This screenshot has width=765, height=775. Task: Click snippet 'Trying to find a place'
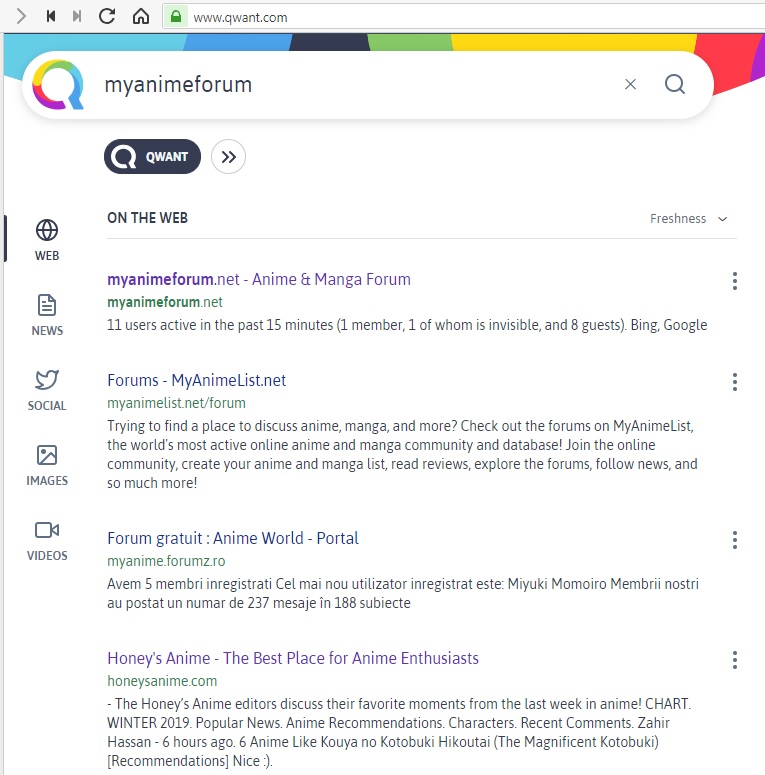pos(403,454)
